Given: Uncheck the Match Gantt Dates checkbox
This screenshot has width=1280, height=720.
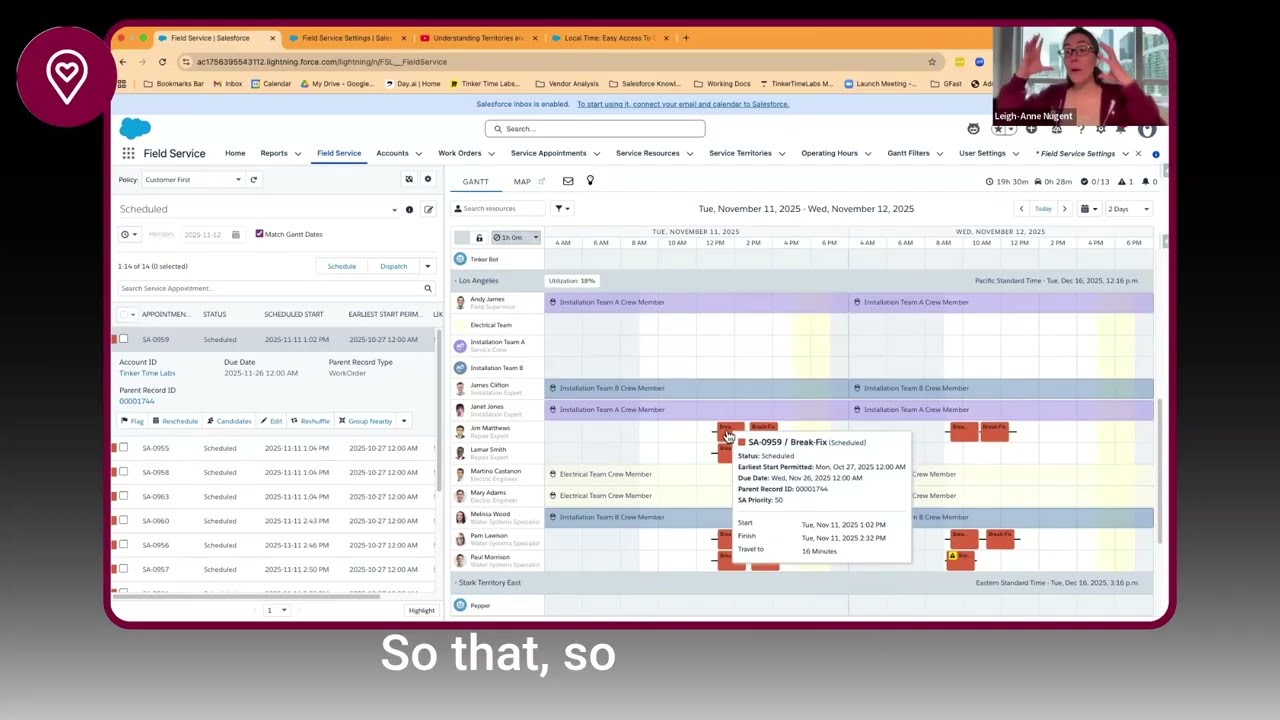Looking at the screenshot, I should coord(259,233).
